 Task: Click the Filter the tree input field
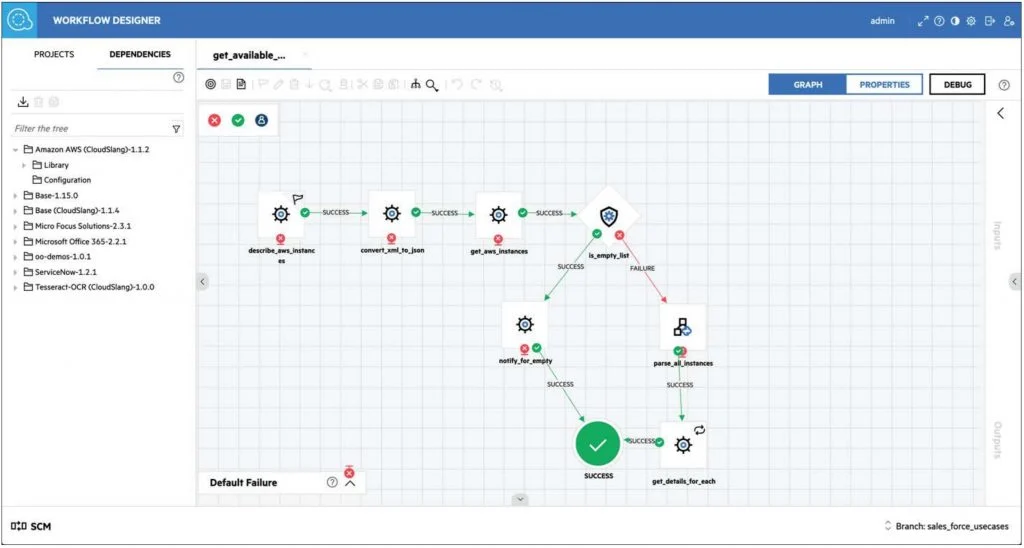coord(90,129)
